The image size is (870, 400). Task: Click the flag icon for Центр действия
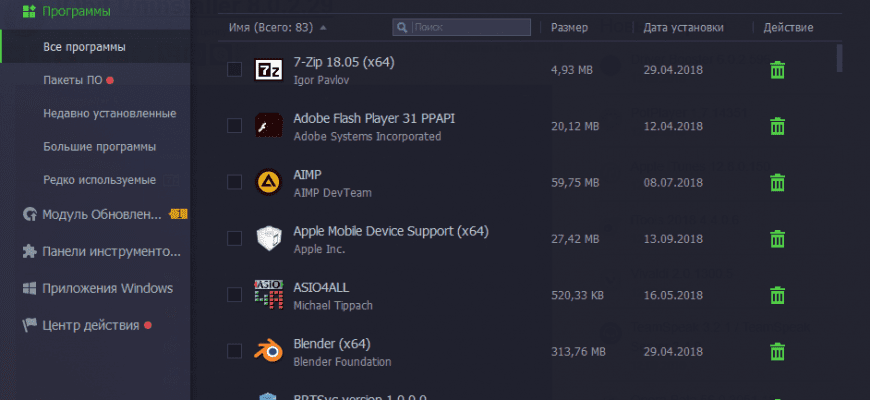[29, 326]
